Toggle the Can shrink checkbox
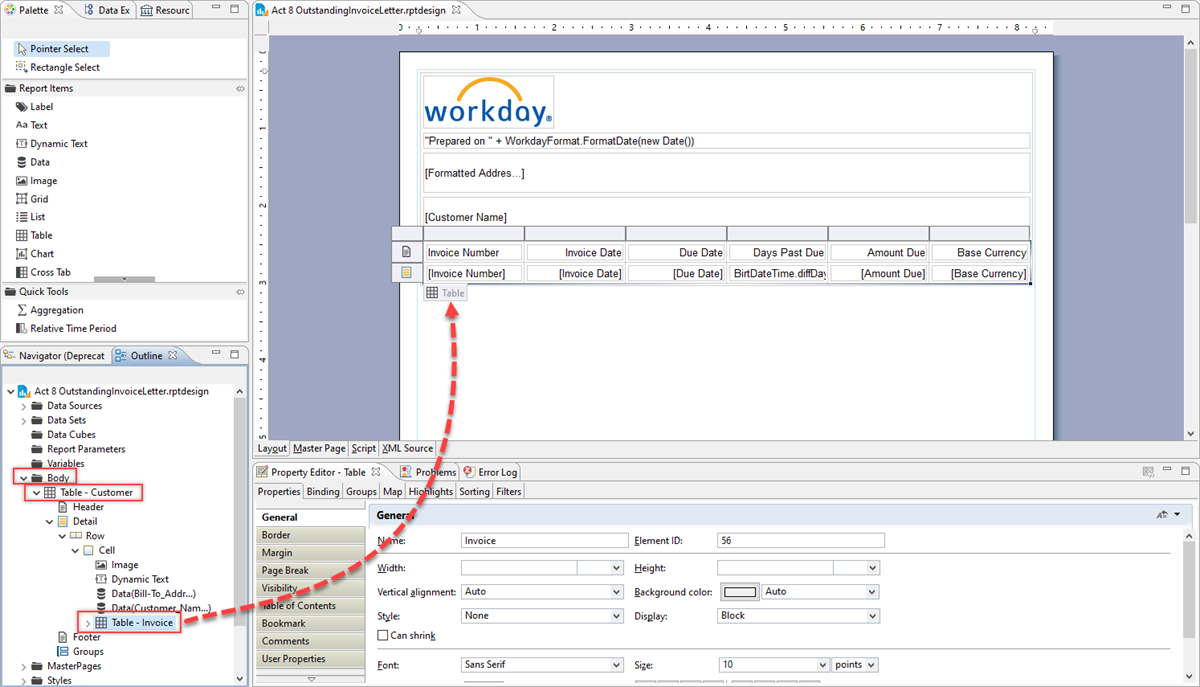The height and width of the screenshot is (687, 1200). (x=383, y=635)
